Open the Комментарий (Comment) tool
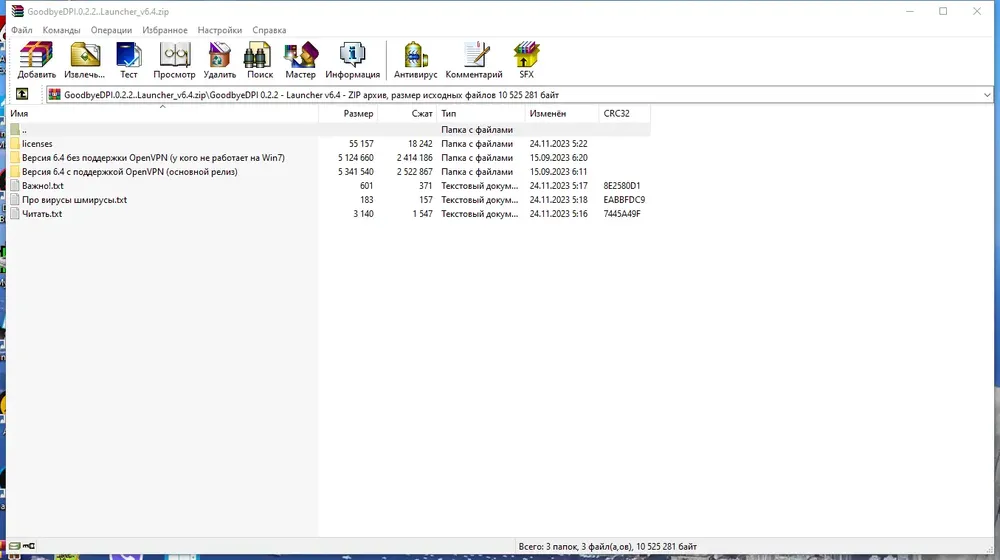 pyautogui.click(x=474, y=60)
